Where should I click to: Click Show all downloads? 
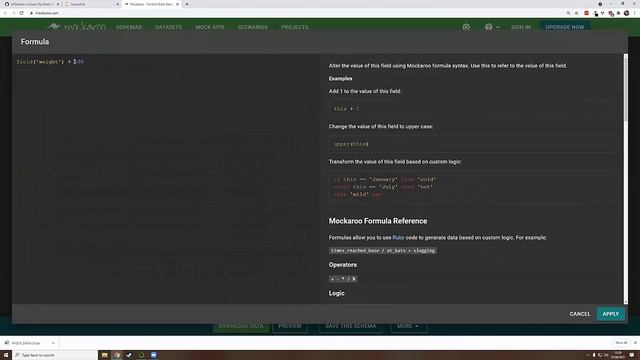pyautogui.click(x=621, y=343)
